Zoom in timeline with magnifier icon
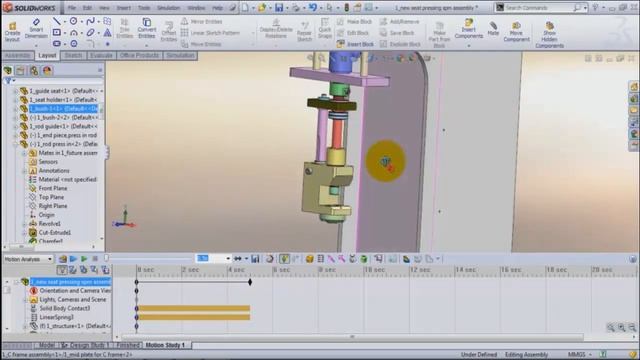 (x=621, y=327)
